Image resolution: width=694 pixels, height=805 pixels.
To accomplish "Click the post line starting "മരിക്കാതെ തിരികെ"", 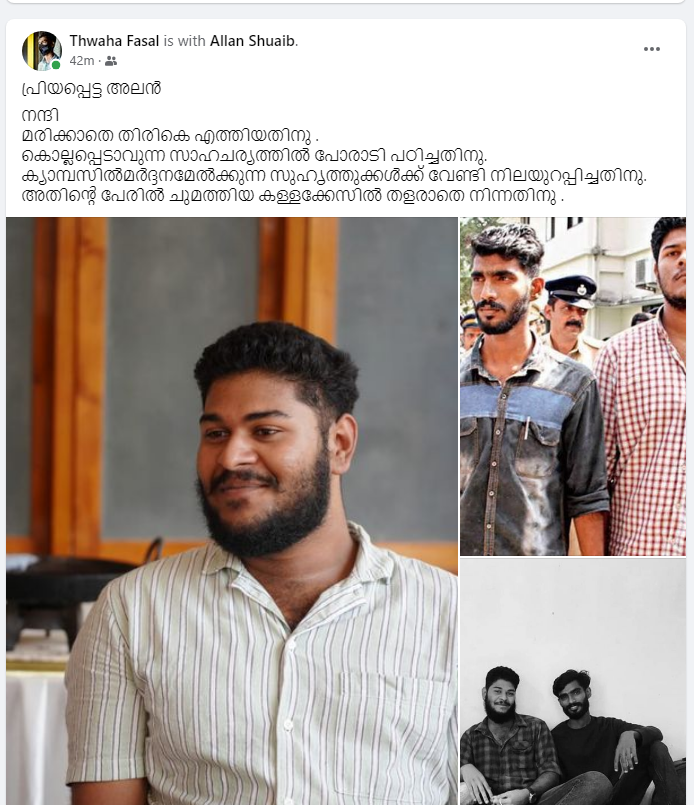I will pyautogui.click(x=170, y=136).
